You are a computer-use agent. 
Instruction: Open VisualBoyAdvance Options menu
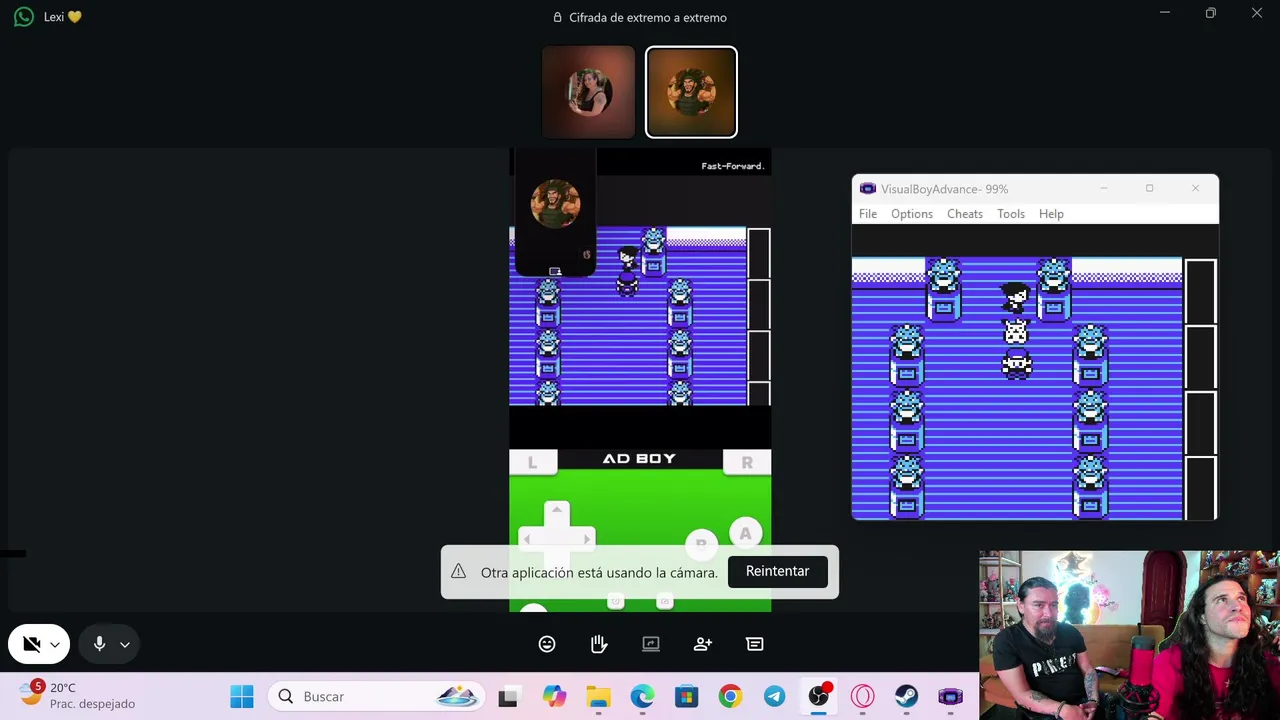(x=912, y=214)
